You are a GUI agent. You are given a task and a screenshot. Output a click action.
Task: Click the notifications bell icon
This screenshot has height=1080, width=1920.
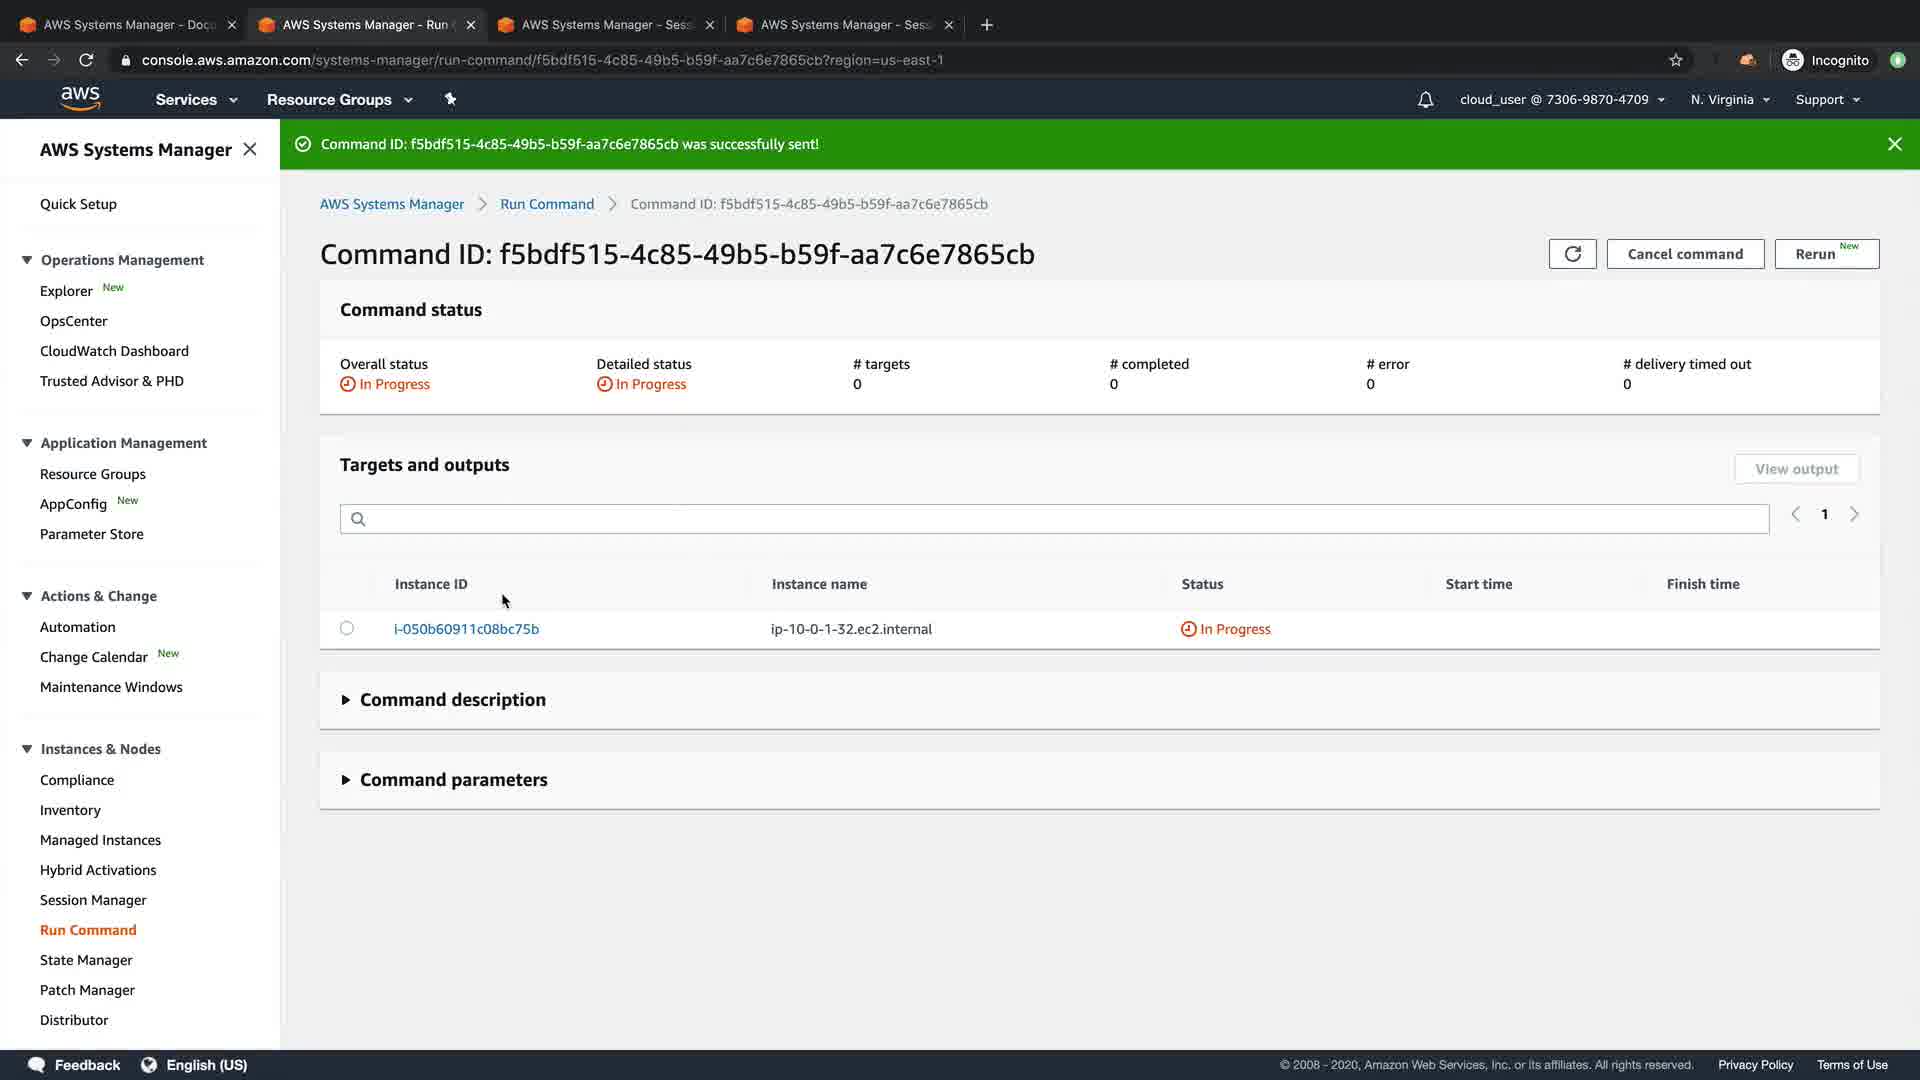tap(1425, 100)
